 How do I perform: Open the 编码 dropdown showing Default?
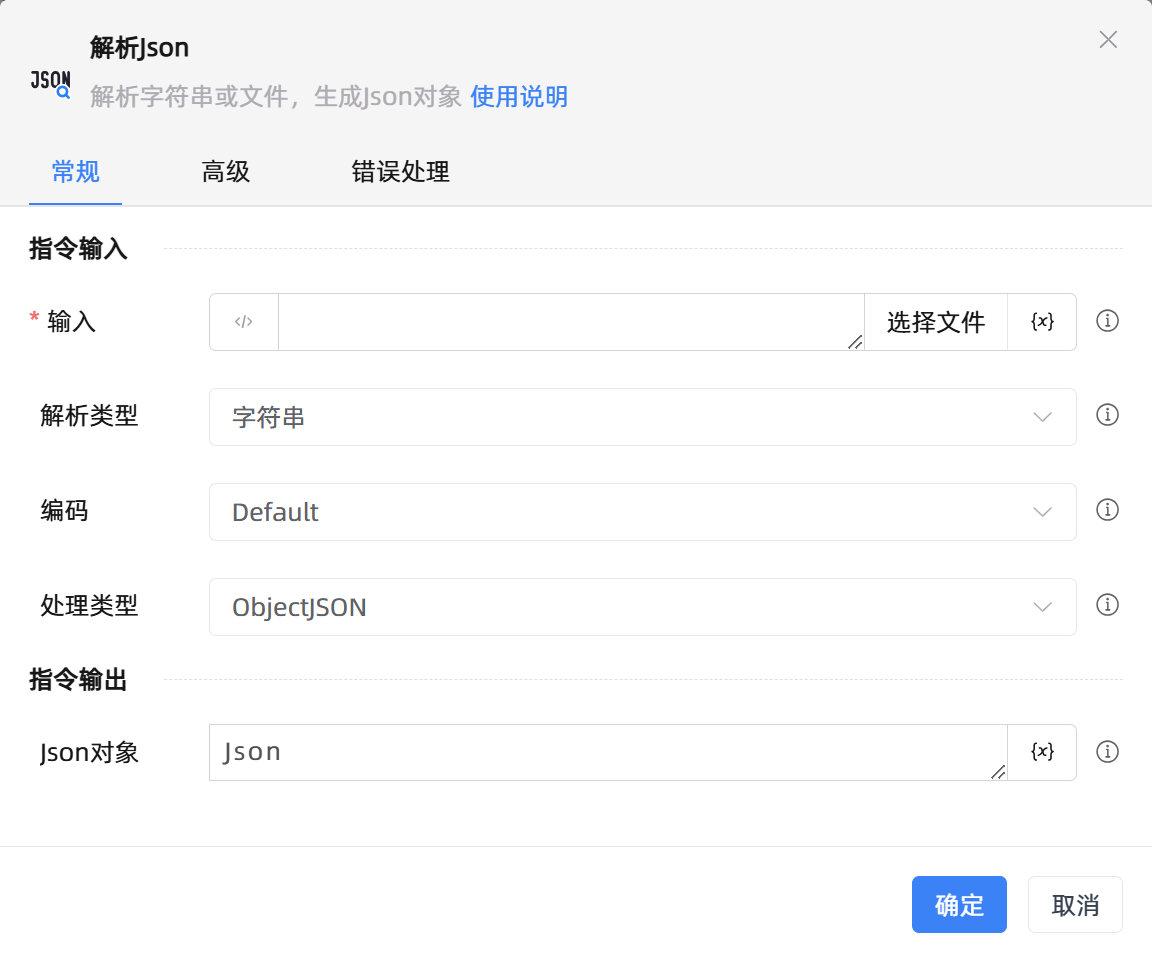point(642,511)
